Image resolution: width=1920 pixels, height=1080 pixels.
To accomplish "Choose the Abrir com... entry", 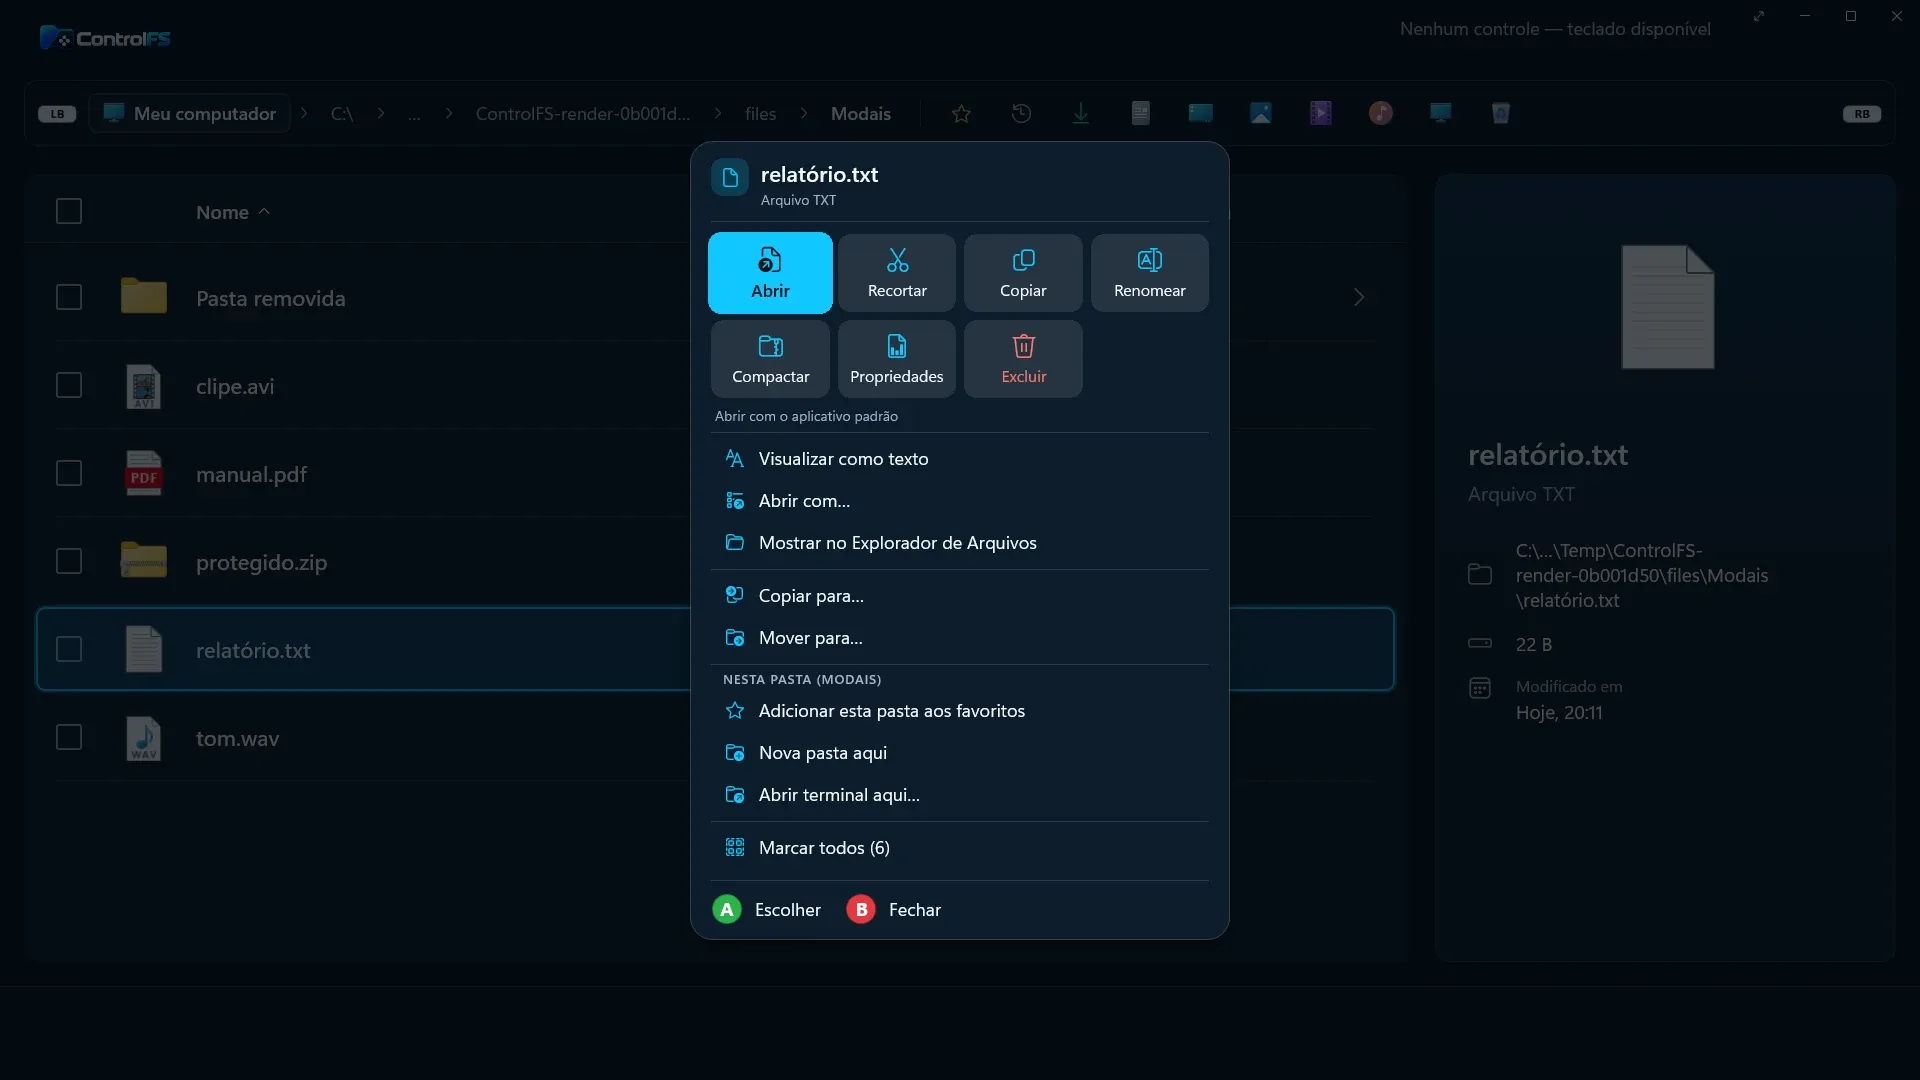I will coord(960,501).
